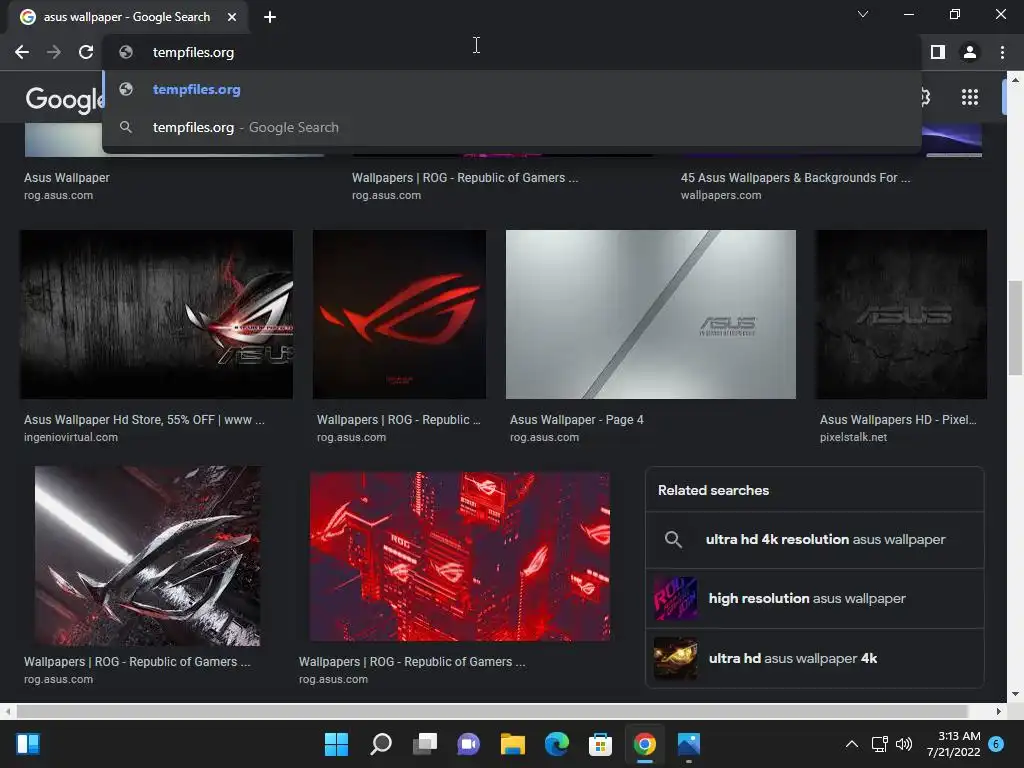Open Asus Wallpaper Hd Store thumbnail
Screen dimensions: 1024x768
(x=156, y=314)
